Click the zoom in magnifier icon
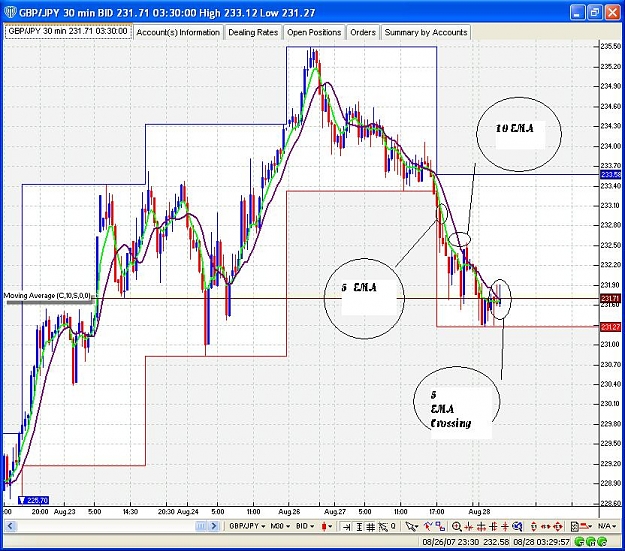This screenshot has height=551, width=625. [456, 527]
